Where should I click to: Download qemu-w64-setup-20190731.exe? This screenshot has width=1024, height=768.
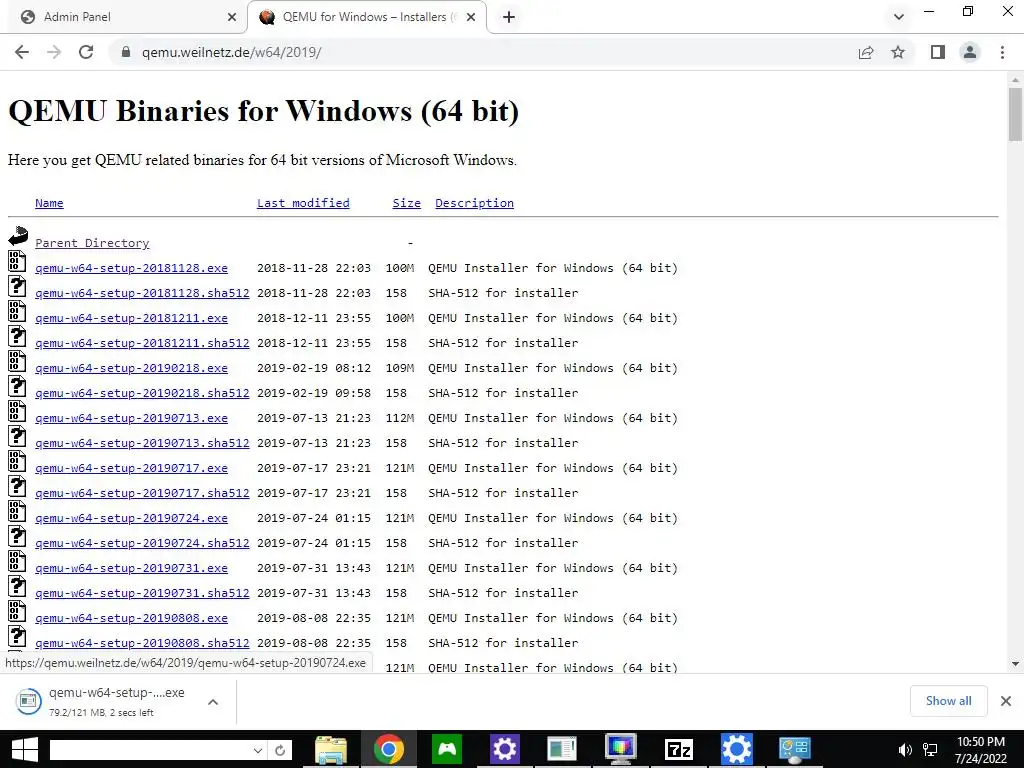tap(131, 568)
